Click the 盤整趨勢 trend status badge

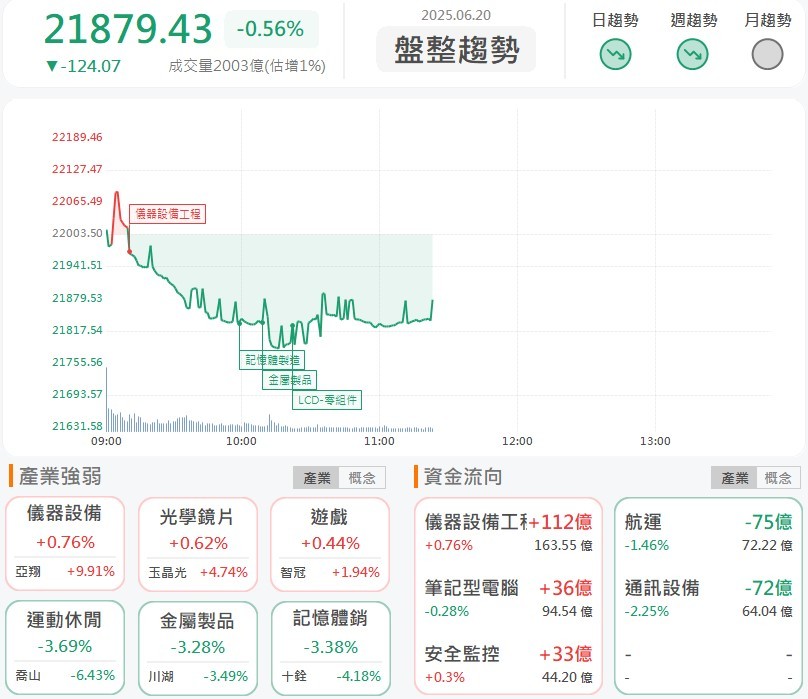click(x=456, y=49)
